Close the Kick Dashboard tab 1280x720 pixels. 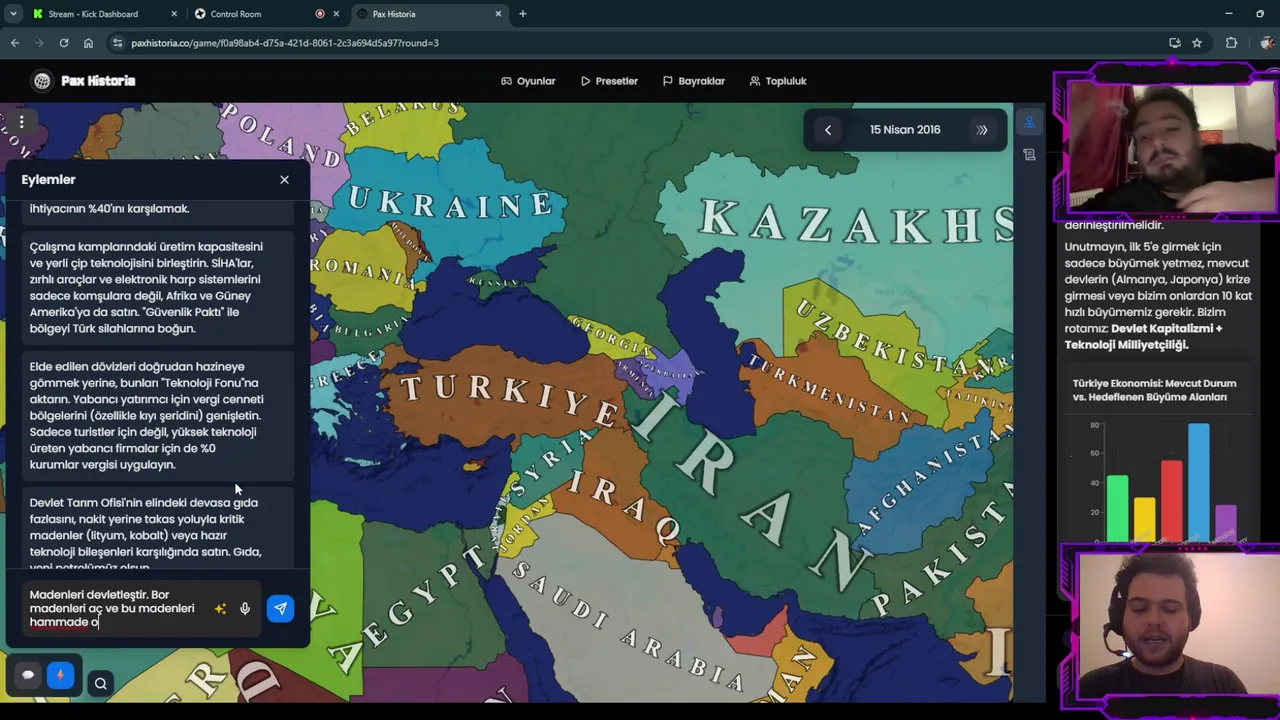click(174, 14)
